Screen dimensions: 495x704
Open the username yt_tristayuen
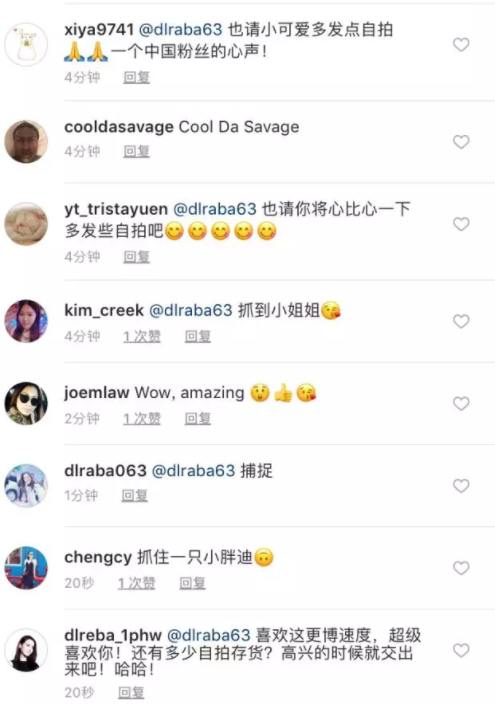click(x=116, y=209)
